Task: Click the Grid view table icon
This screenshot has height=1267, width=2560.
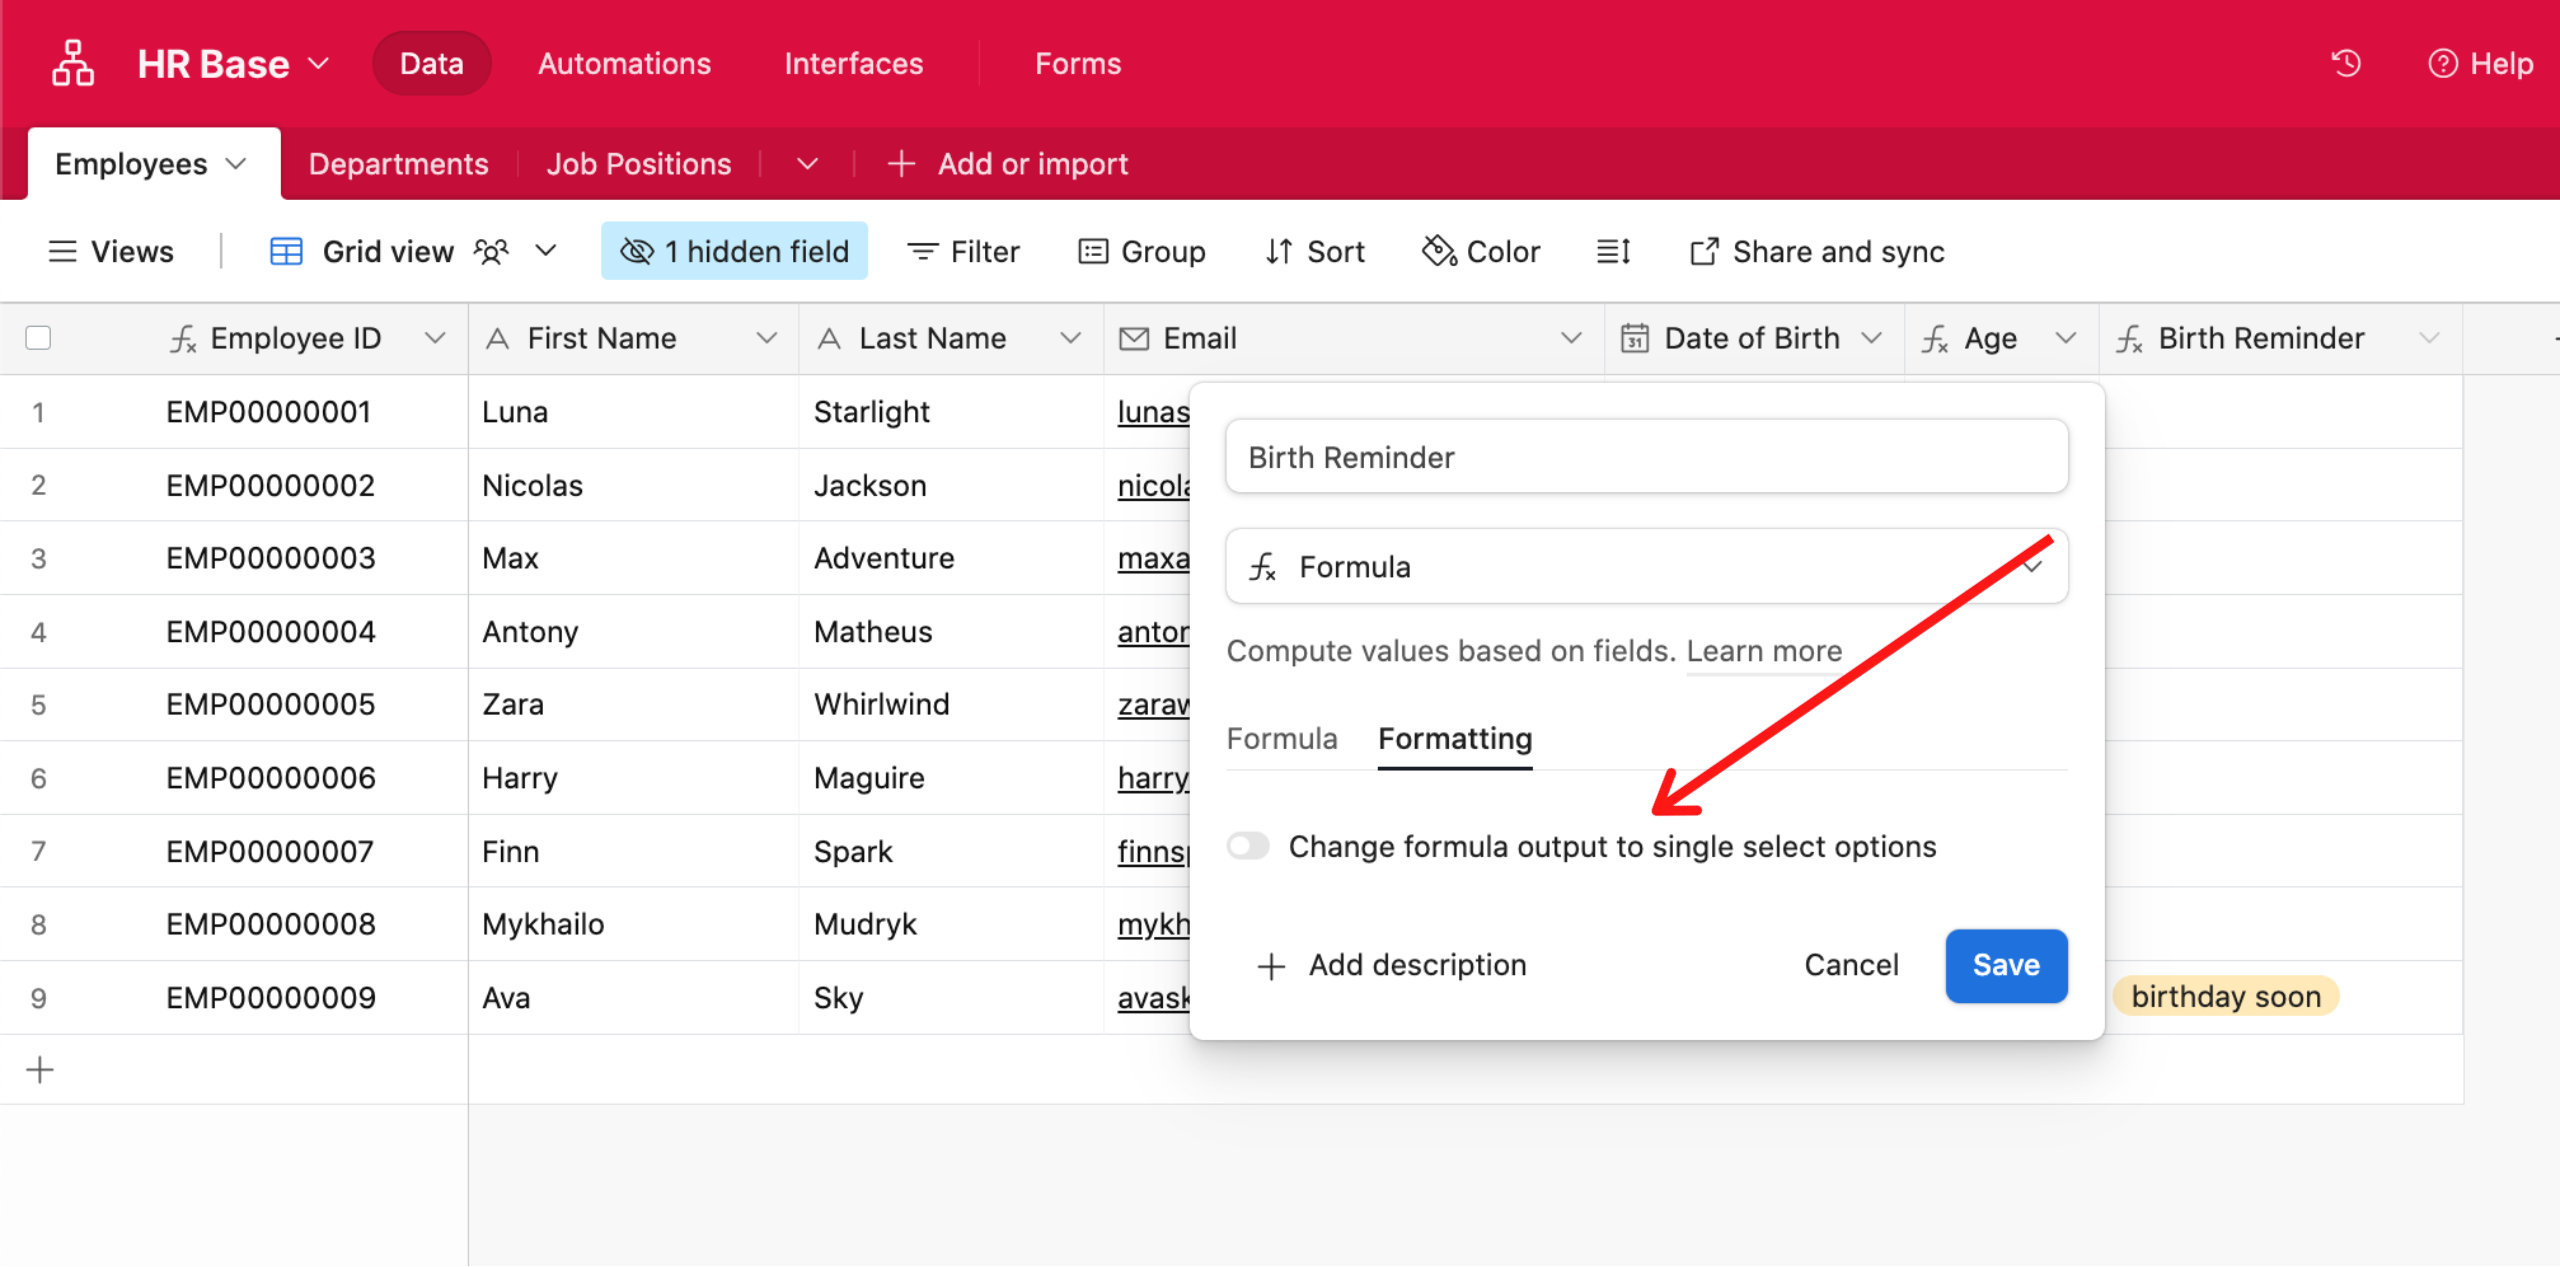Action: click(286, 251)
